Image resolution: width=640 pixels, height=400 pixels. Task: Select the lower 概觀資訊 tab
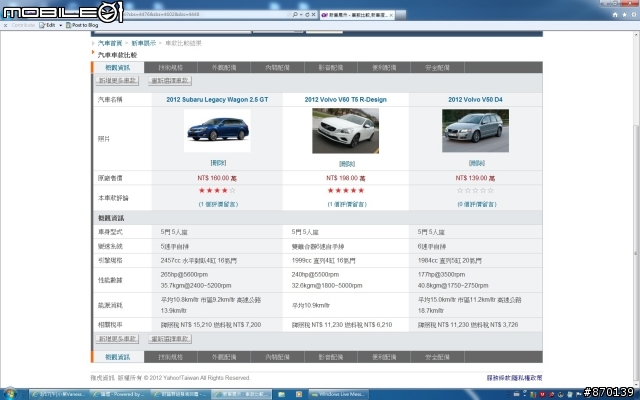(118, 357)
